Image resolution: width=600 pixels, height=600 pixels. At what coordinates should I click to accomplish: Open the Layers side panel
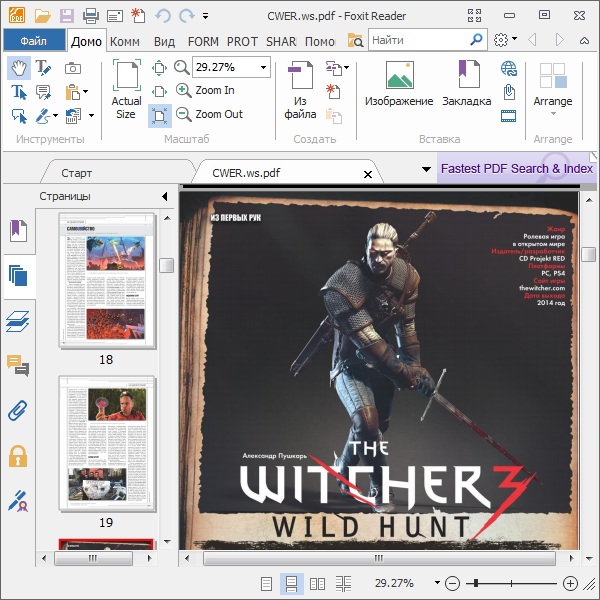coord(18,321)
